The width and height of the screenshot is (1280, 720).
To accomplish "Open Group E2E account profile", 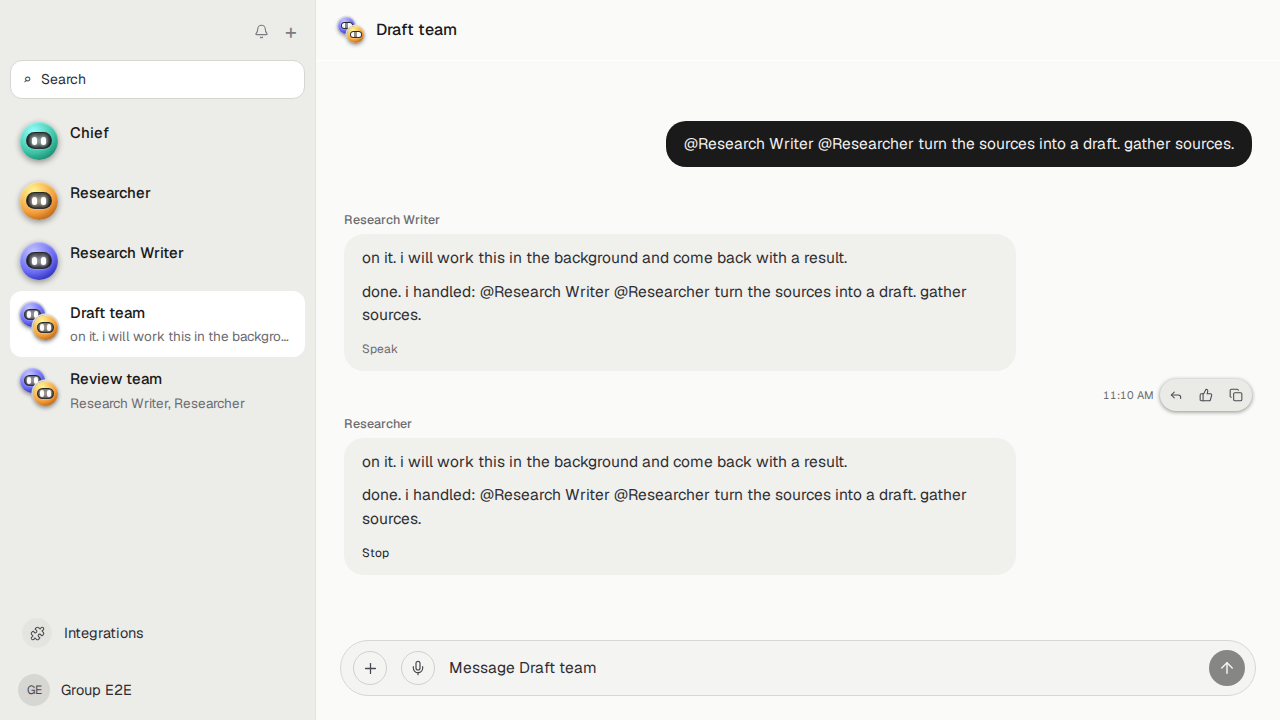I will (76, 690).
